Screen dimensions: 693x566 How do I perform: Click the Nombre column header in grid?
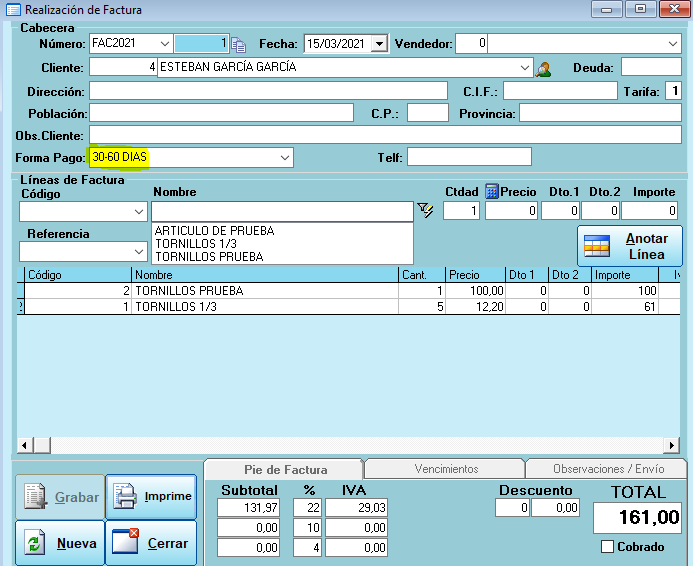[265, 275]
